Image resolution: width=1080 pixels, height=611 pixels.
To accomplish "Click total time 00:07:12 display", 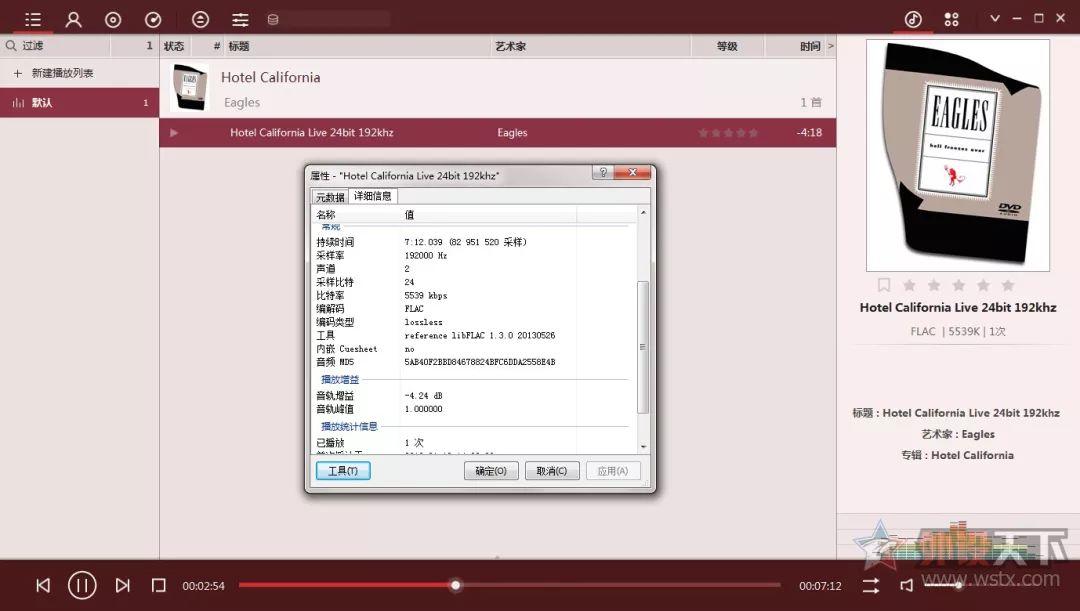I will [820, 586].
